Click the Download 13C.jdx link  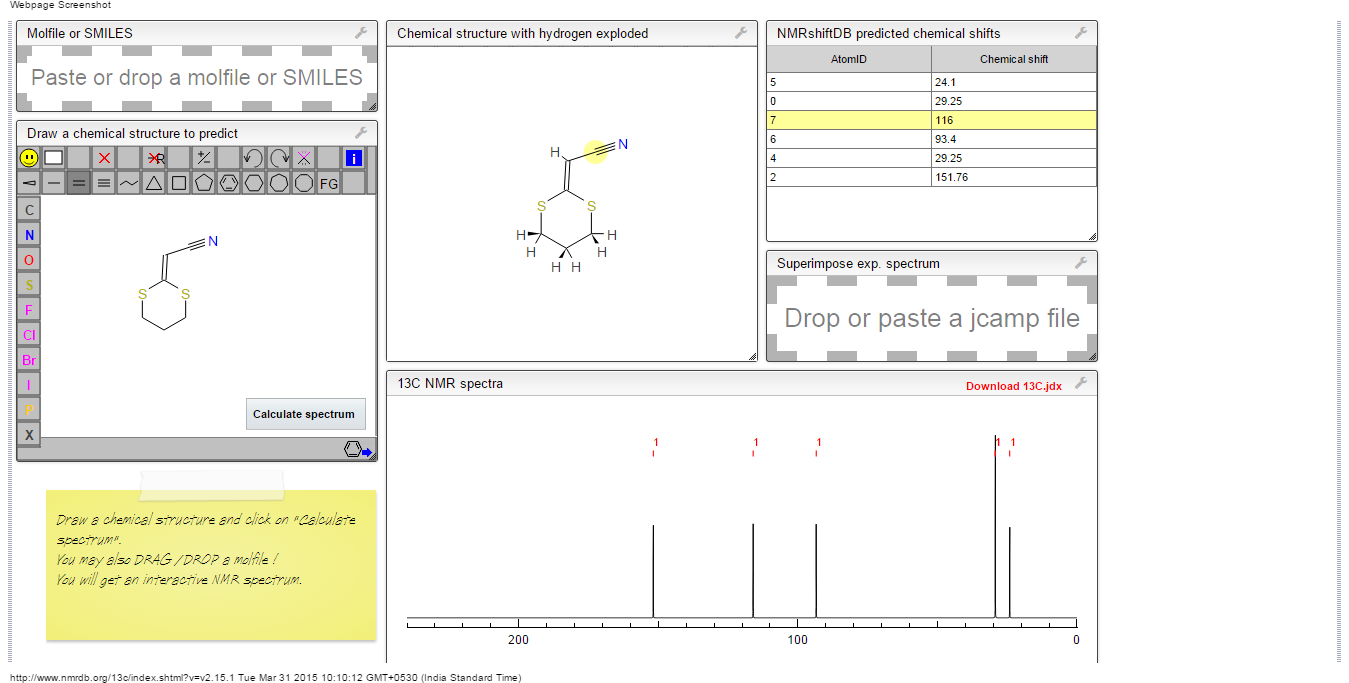[1013, 386]
